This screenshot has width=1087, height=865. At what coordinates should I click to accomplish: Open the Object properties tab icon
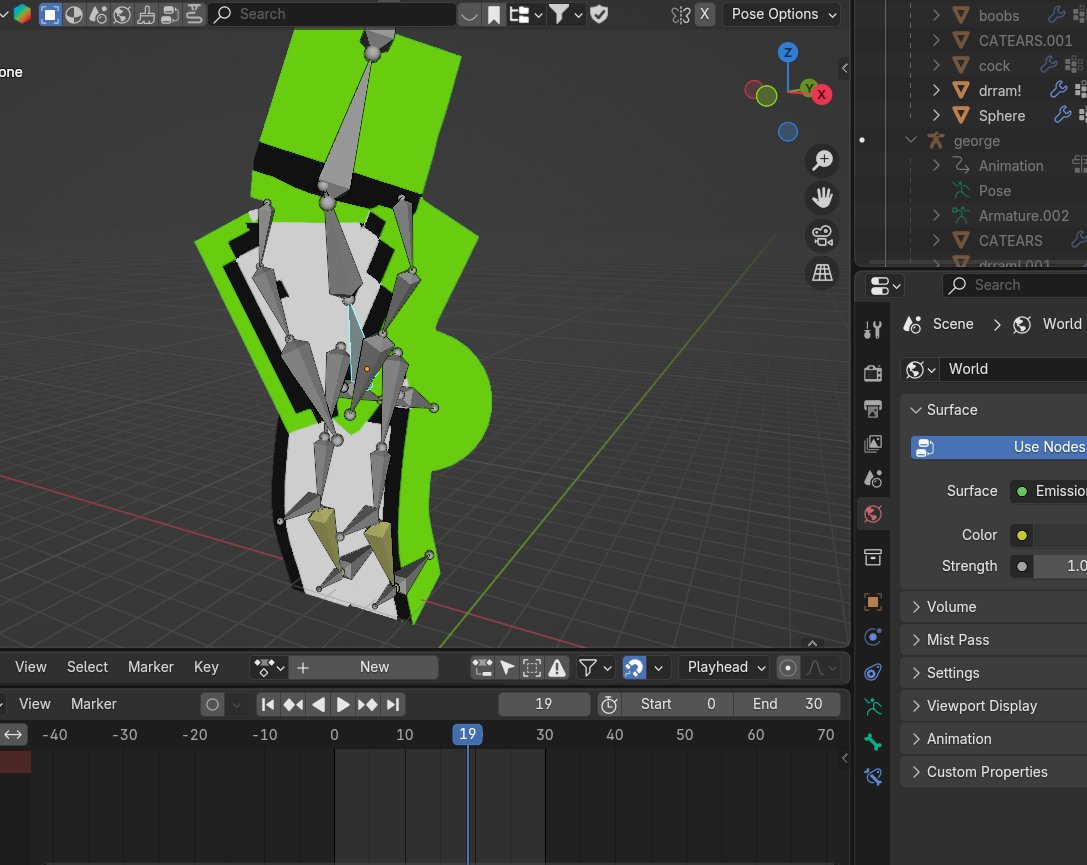873,602
